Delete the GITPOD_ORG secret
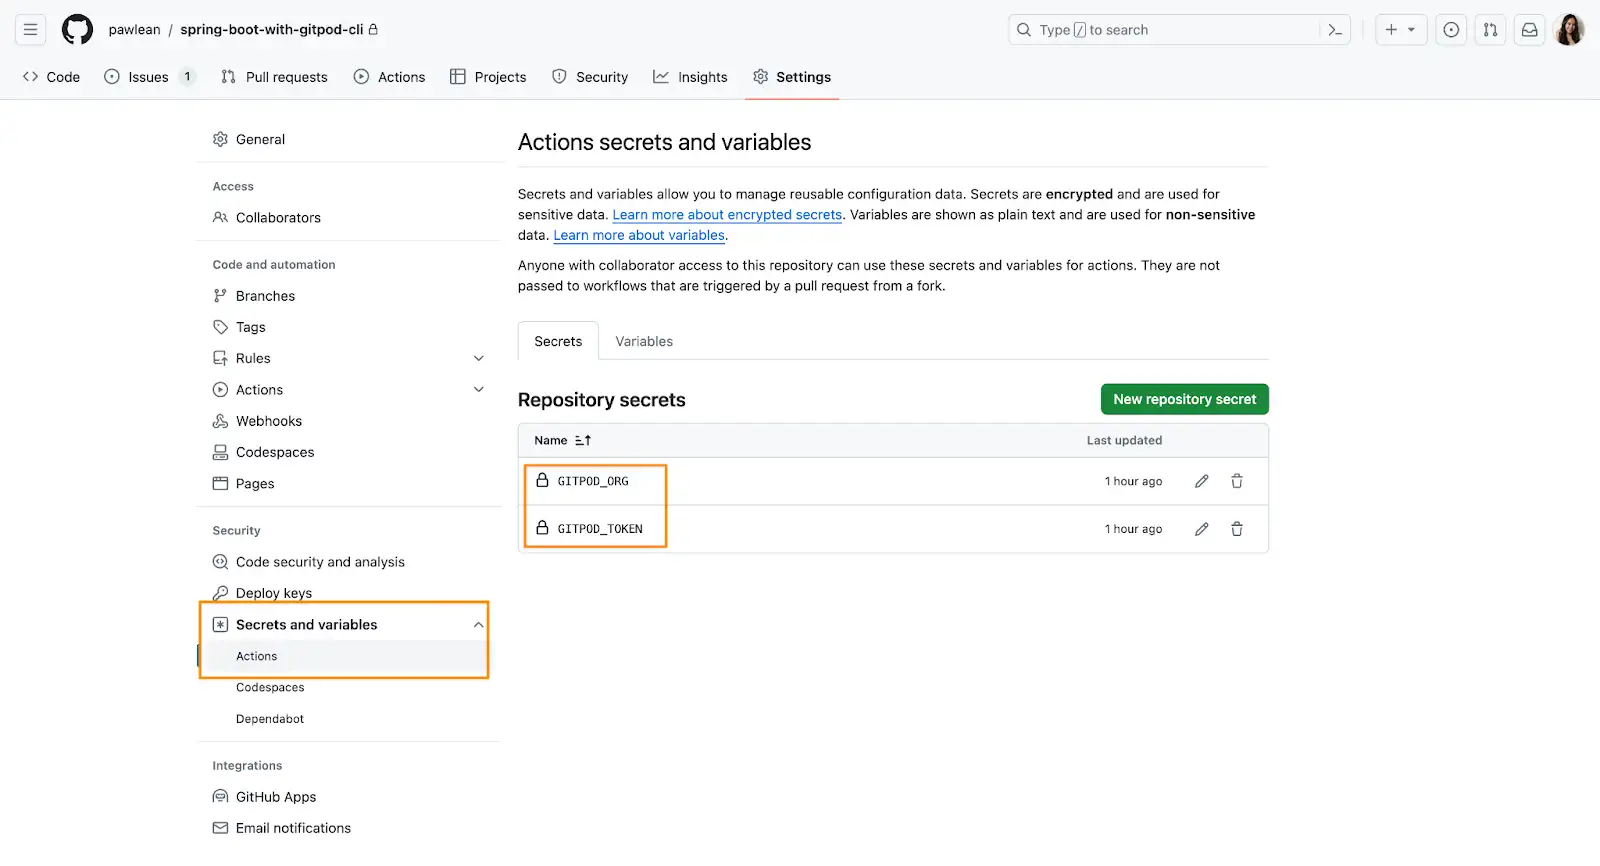 click(1237, 481)
